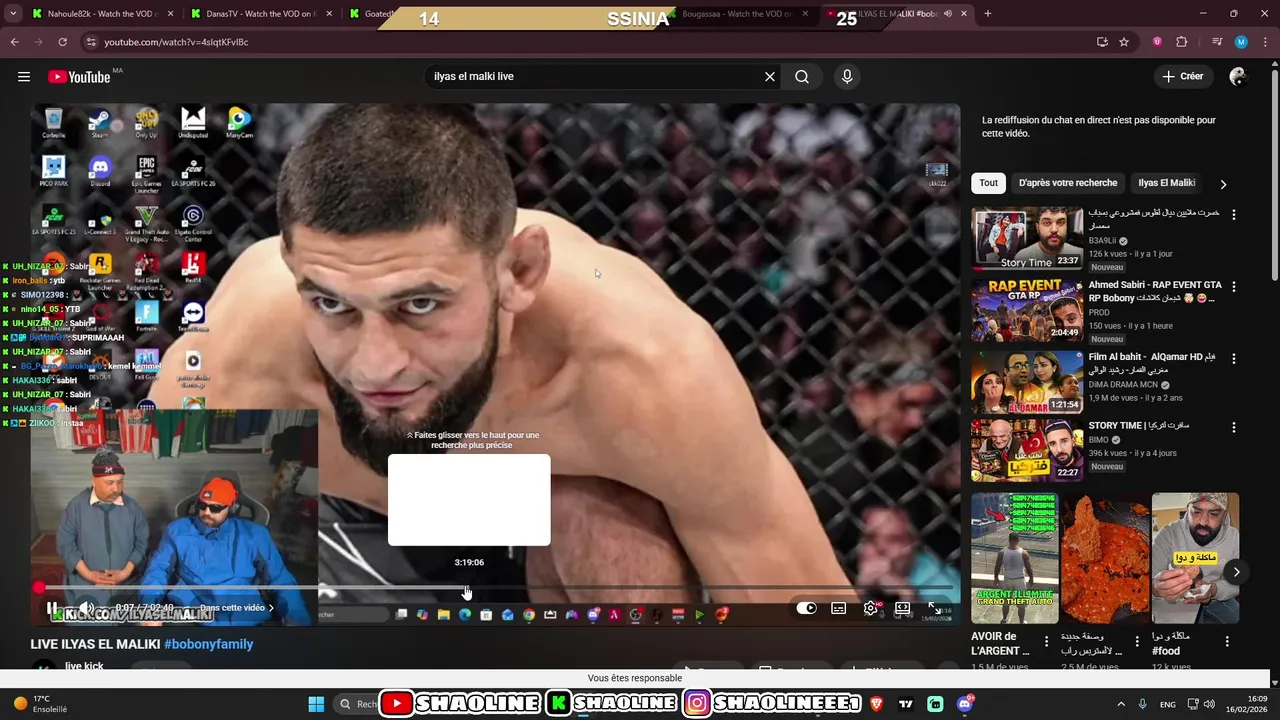This screenshot has height=720, width=1280.
Task: Open the Story Time 23:37 video thumbnail
Action: coord(1028,238)
